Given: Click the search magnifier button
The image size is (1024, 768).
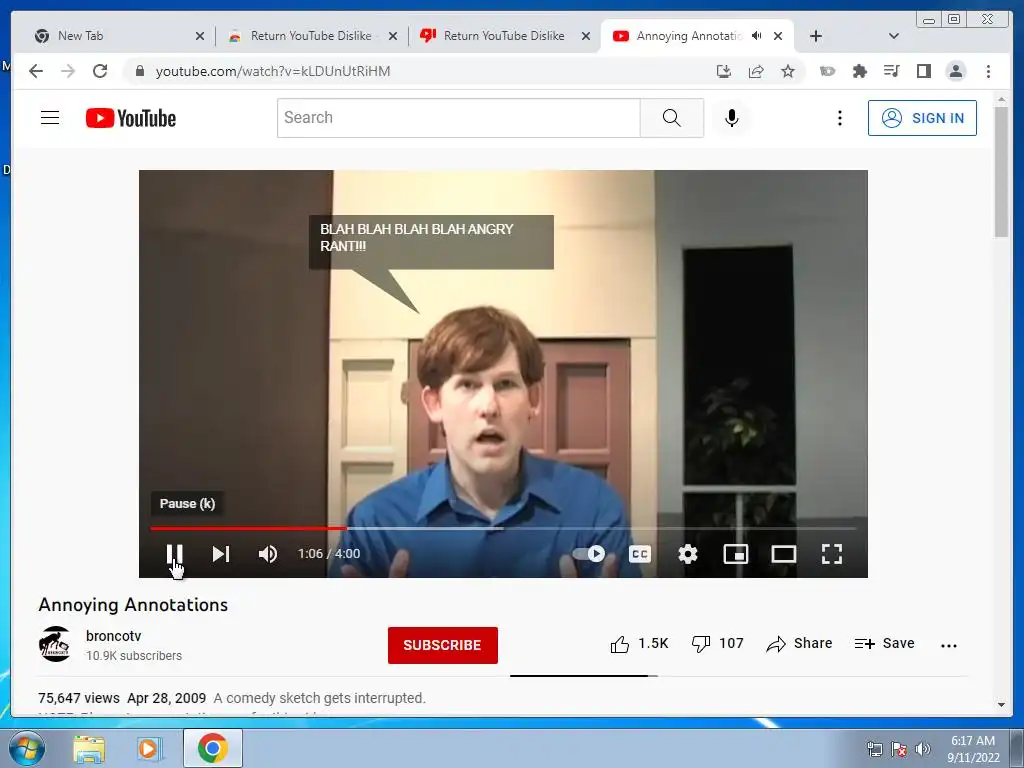Looking at the screenshot, I should (x=671, y=118).
